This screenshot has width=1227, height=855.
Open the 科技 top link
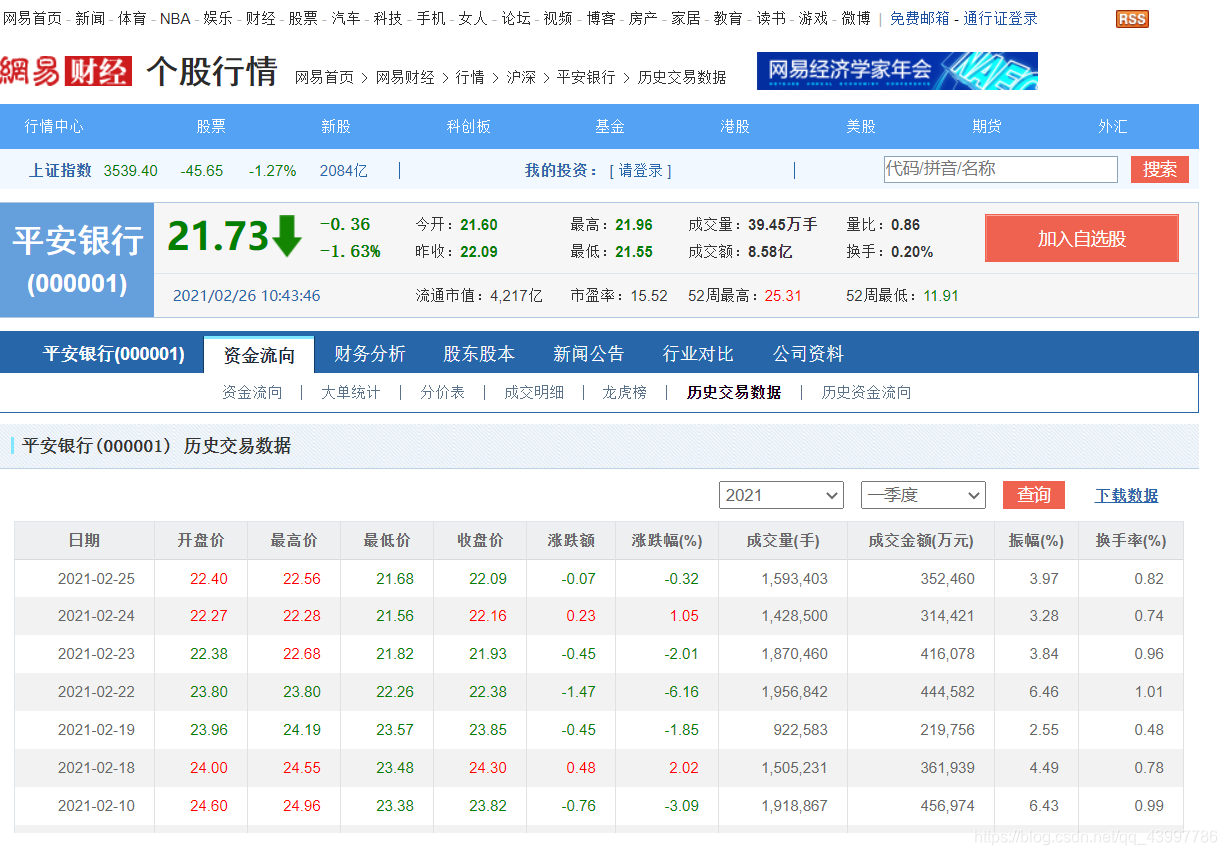pyautogui.click(x=388, y=18)
